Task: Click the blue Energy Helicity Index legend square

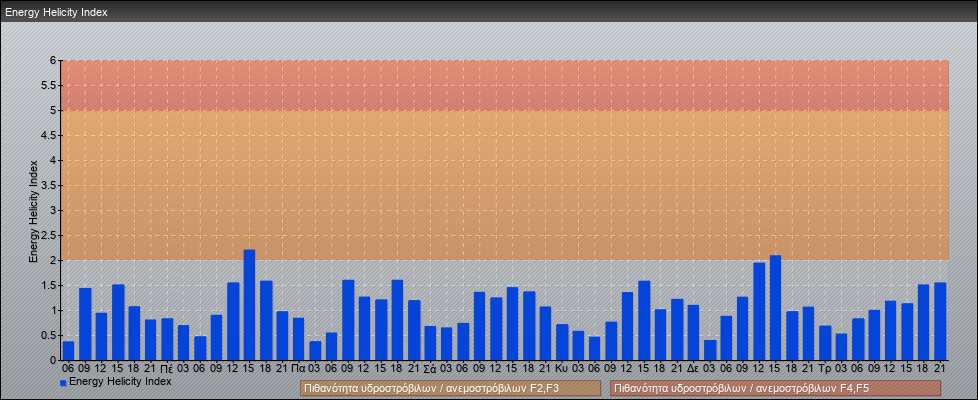Action: 63,383
